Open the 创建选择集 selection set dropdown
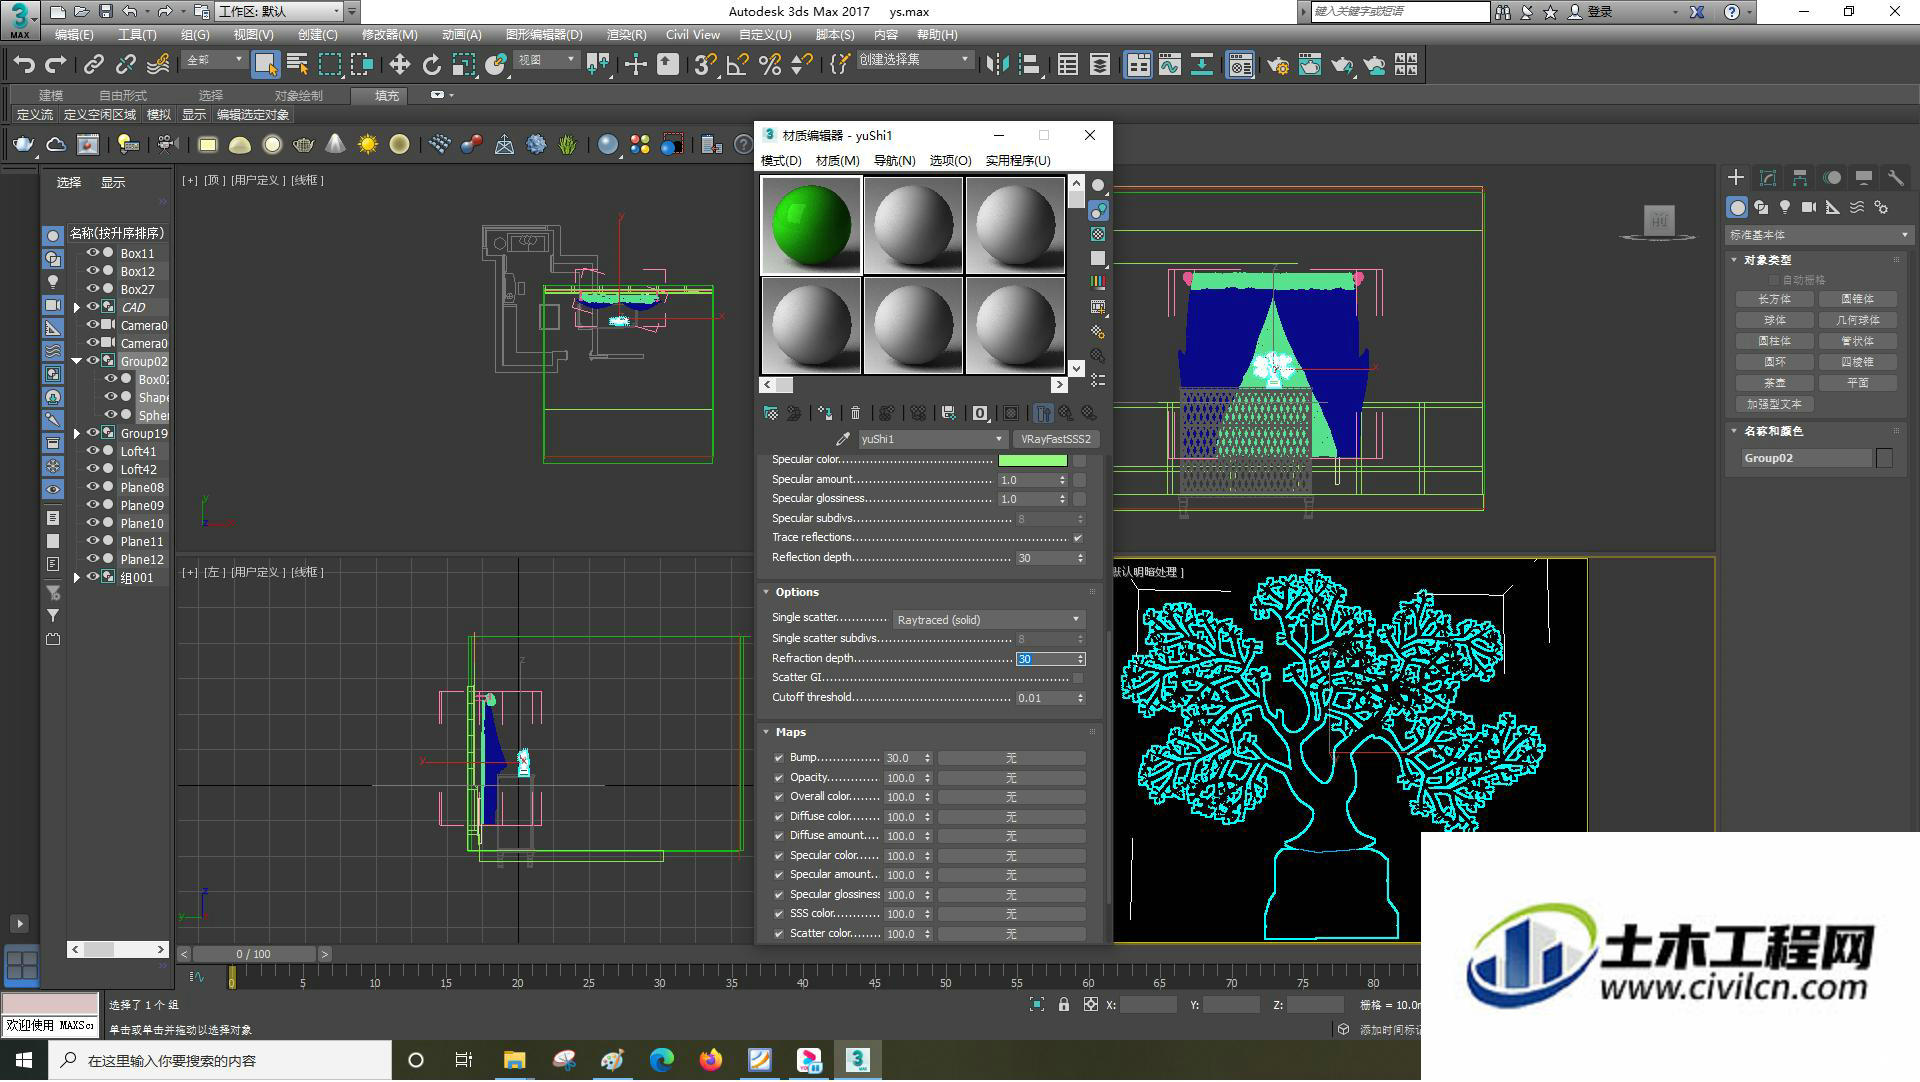Screen dimensions: 1920x1082 [914, 60]
